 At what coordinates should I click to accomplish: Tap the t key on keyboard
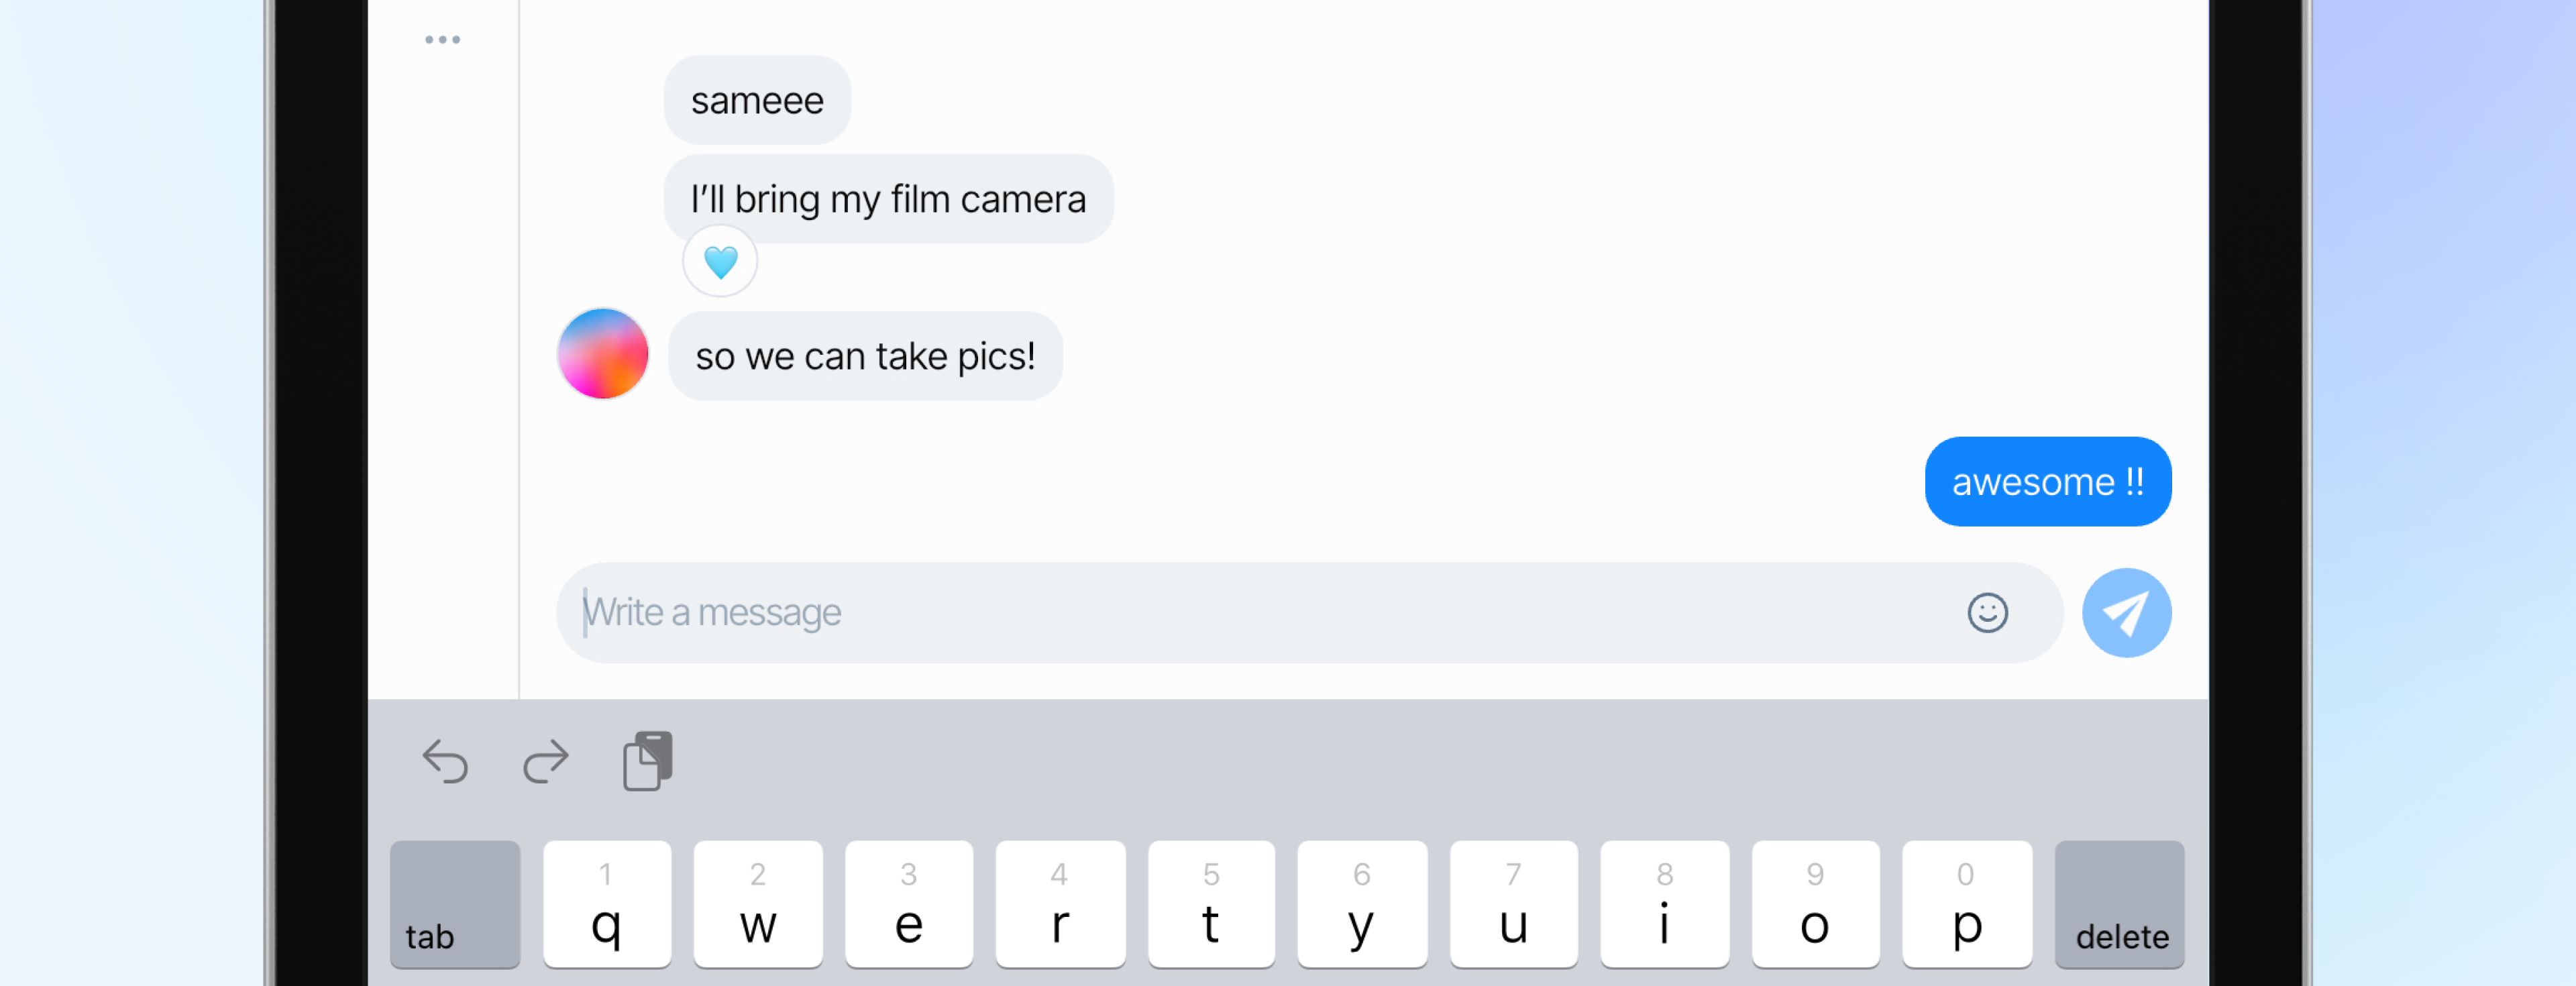coord(1211,904)
